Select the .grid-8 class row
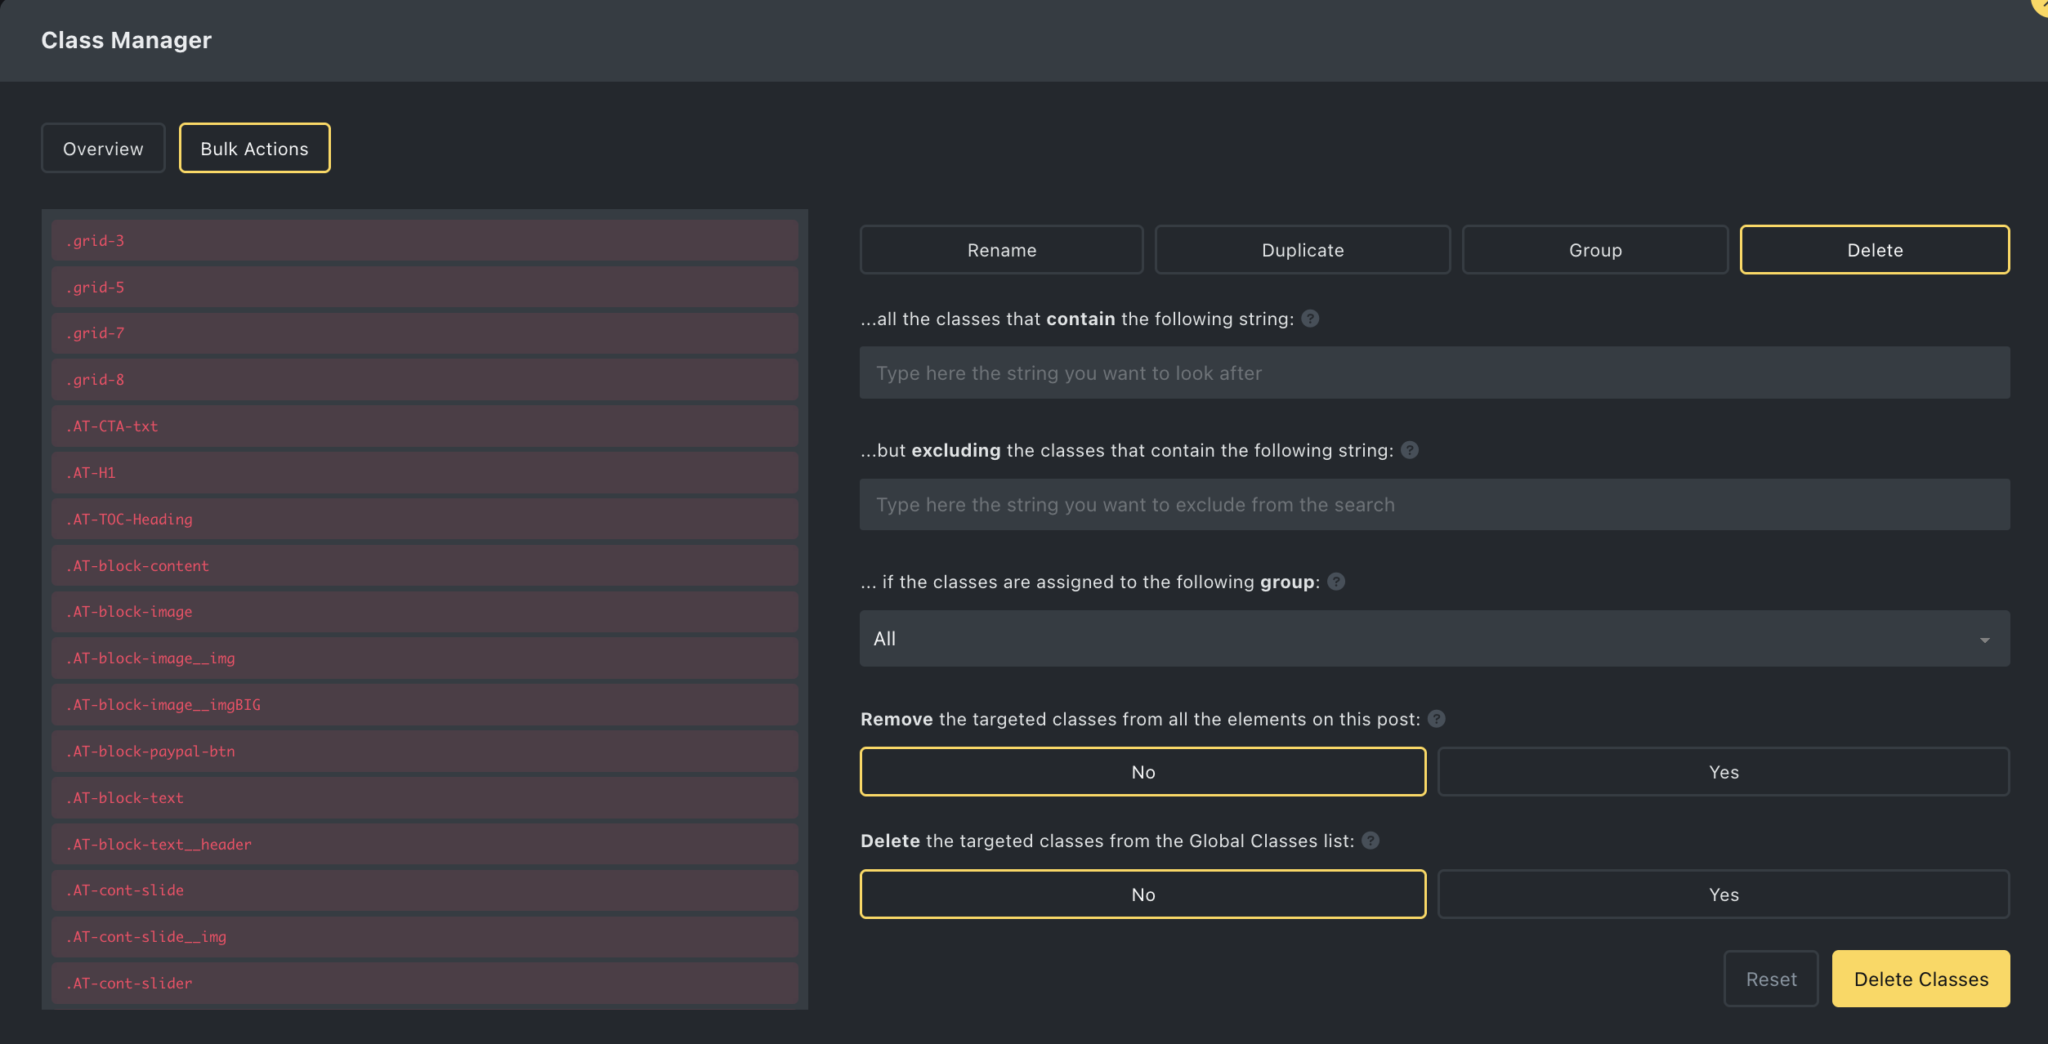 coord(425,380)
